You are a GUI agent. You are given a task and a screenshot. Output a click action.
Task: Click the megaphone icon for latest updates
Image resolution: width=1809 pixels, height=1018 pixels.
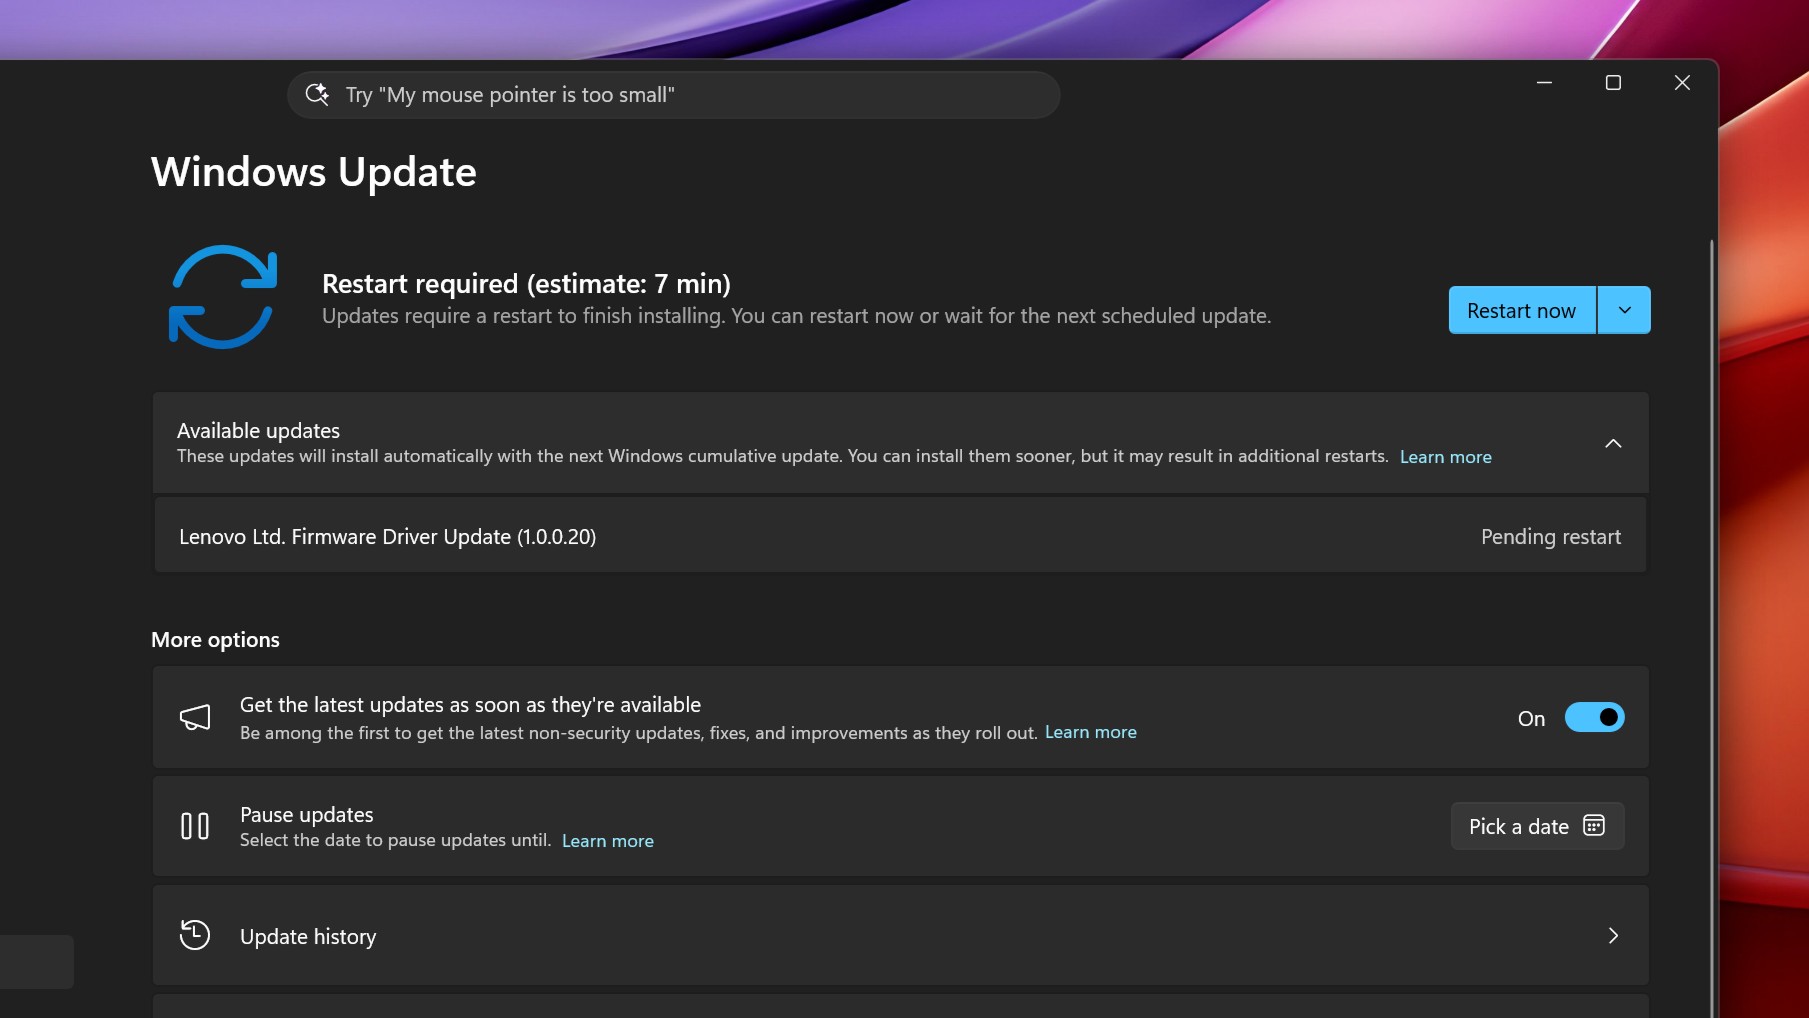(x=194, y=717)
